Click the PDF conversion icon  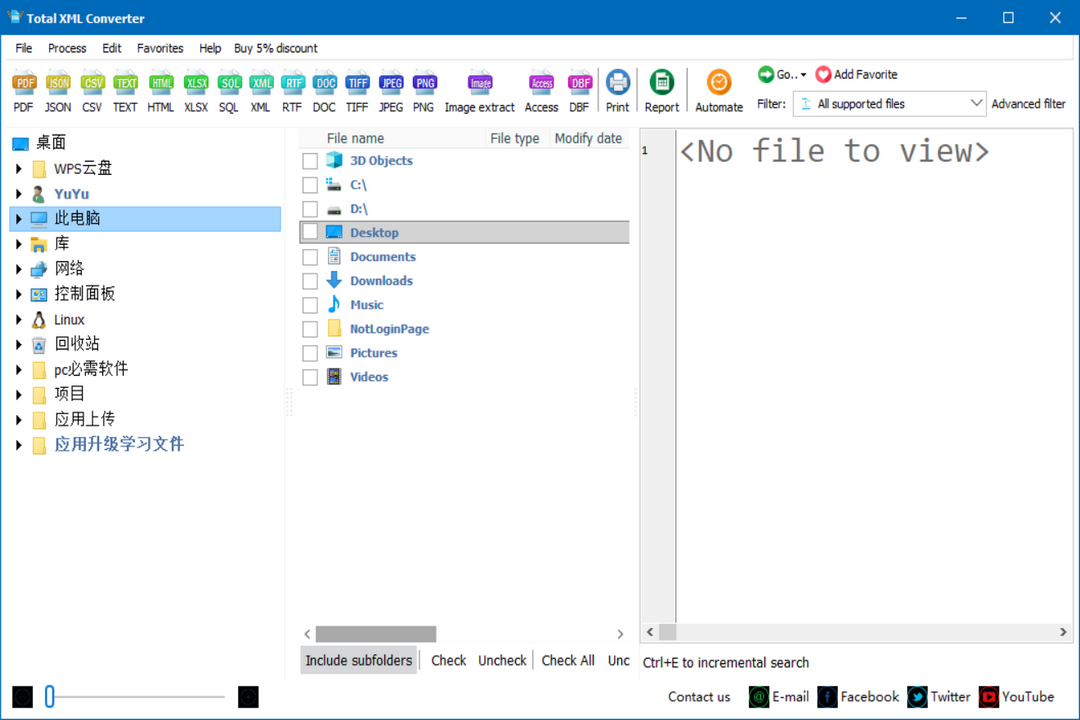point(24,84)
